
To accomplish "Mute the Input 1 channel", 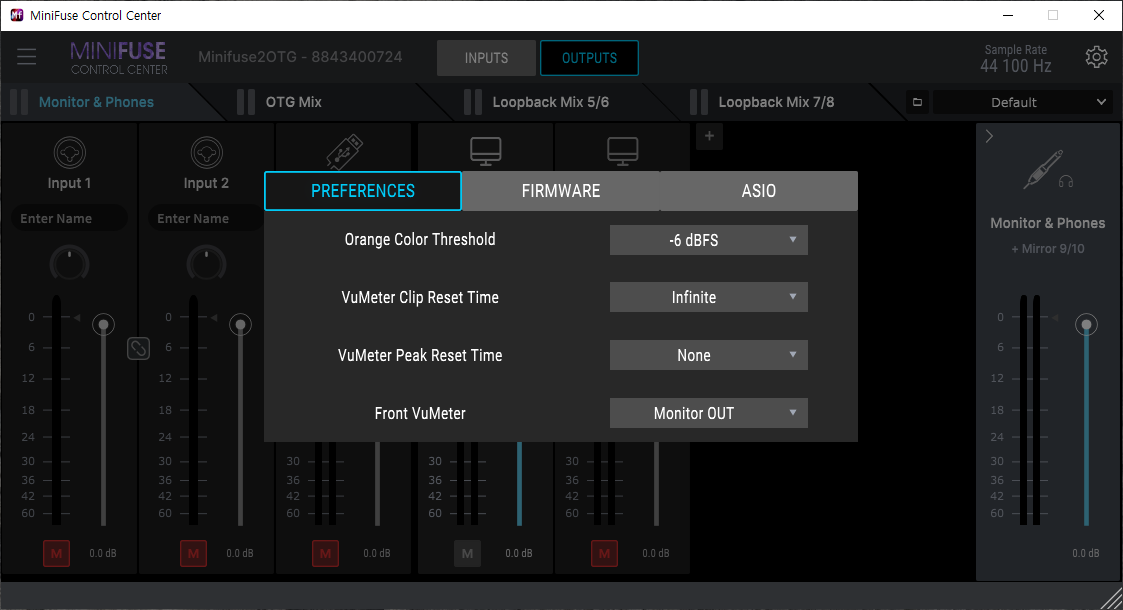I will 57,553.
